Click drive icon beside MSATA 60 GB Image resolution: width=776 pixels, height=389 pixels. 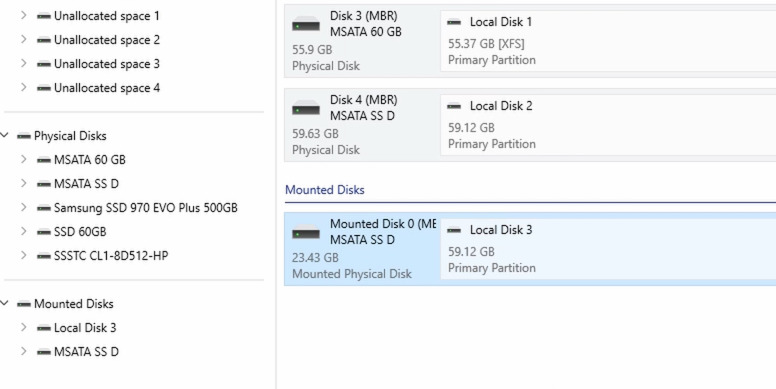44,160
